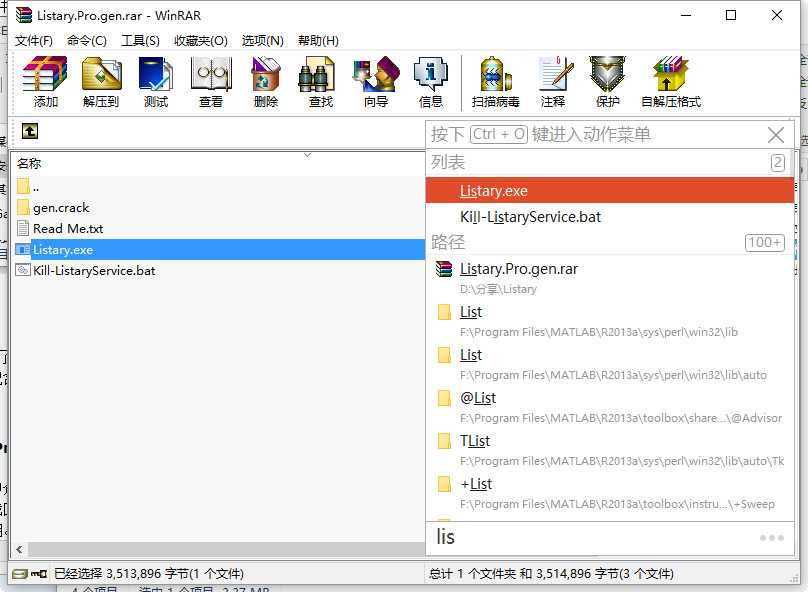Viewport: 808px width, 592px height.
Task: Click the D:\分享\Listary path text
Action: pyautogui.click(x=498, y=290)
